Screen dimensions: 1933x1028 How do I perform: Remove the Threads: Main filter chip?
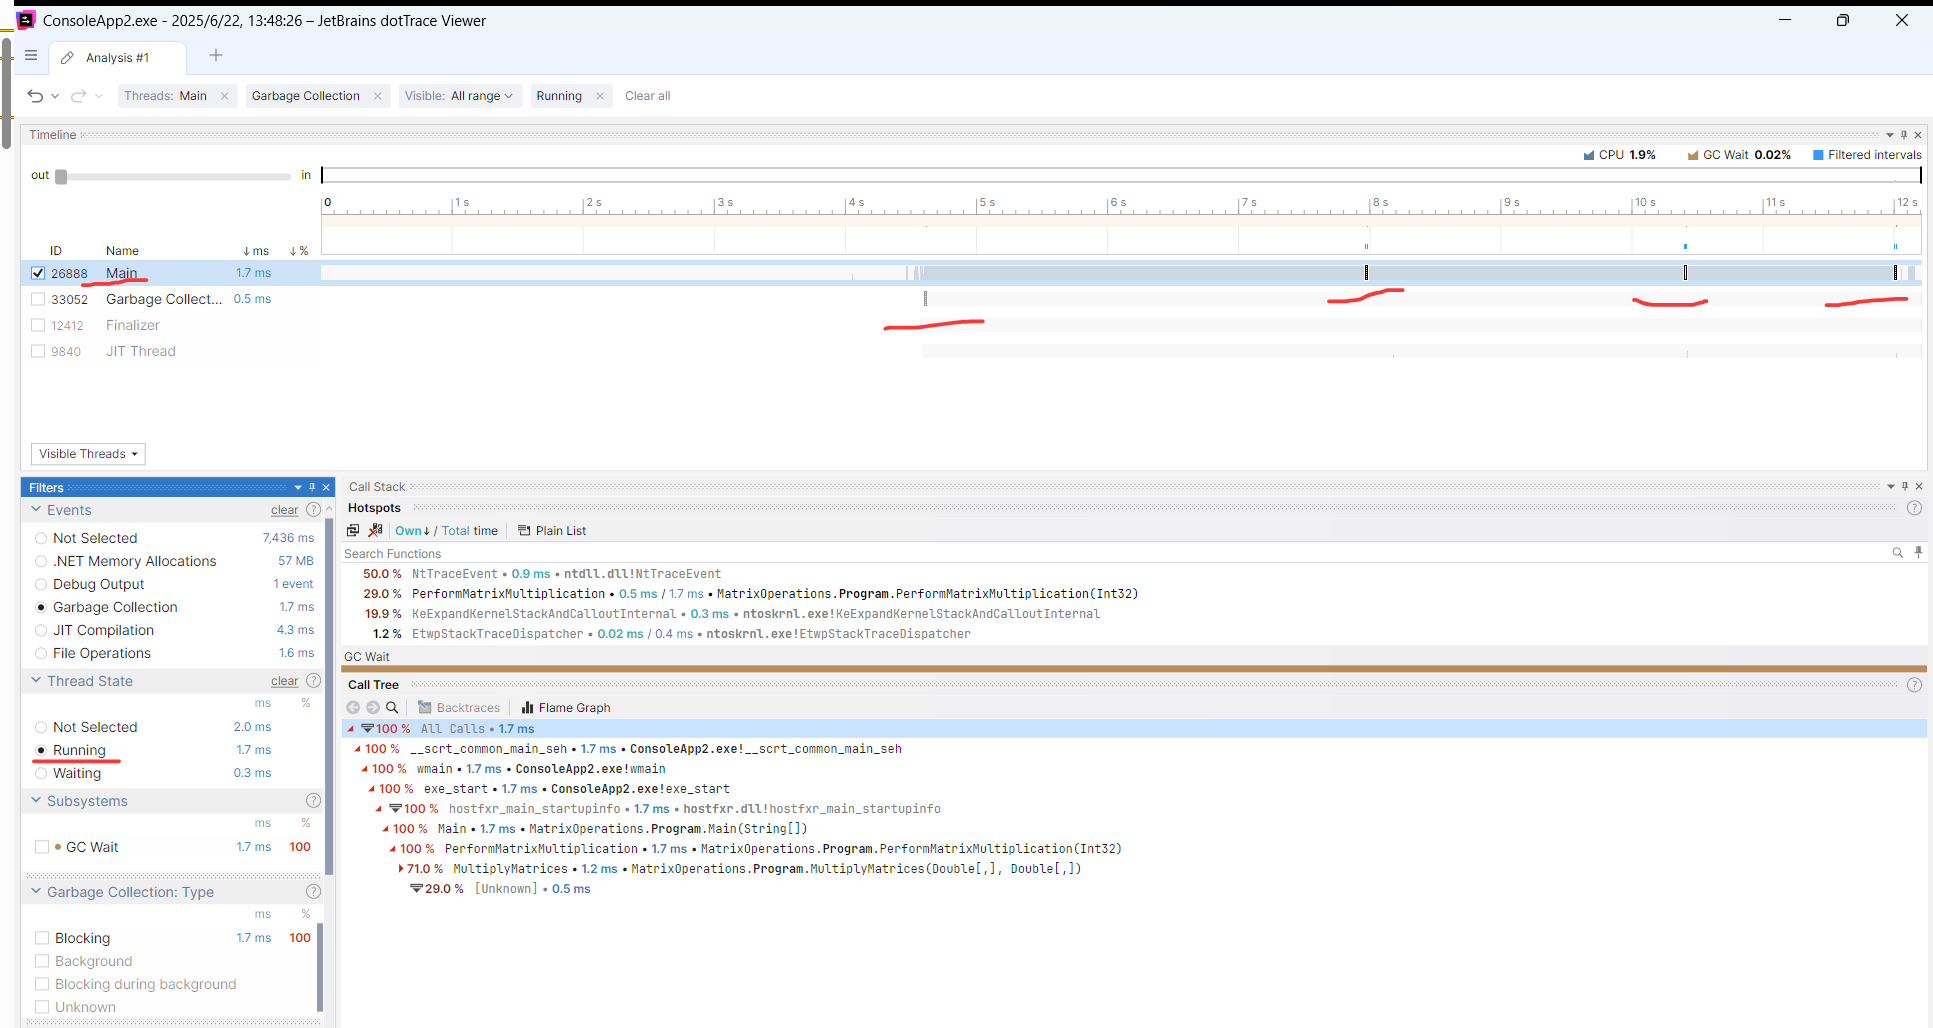pyautogui.click(x=225, y=96)
